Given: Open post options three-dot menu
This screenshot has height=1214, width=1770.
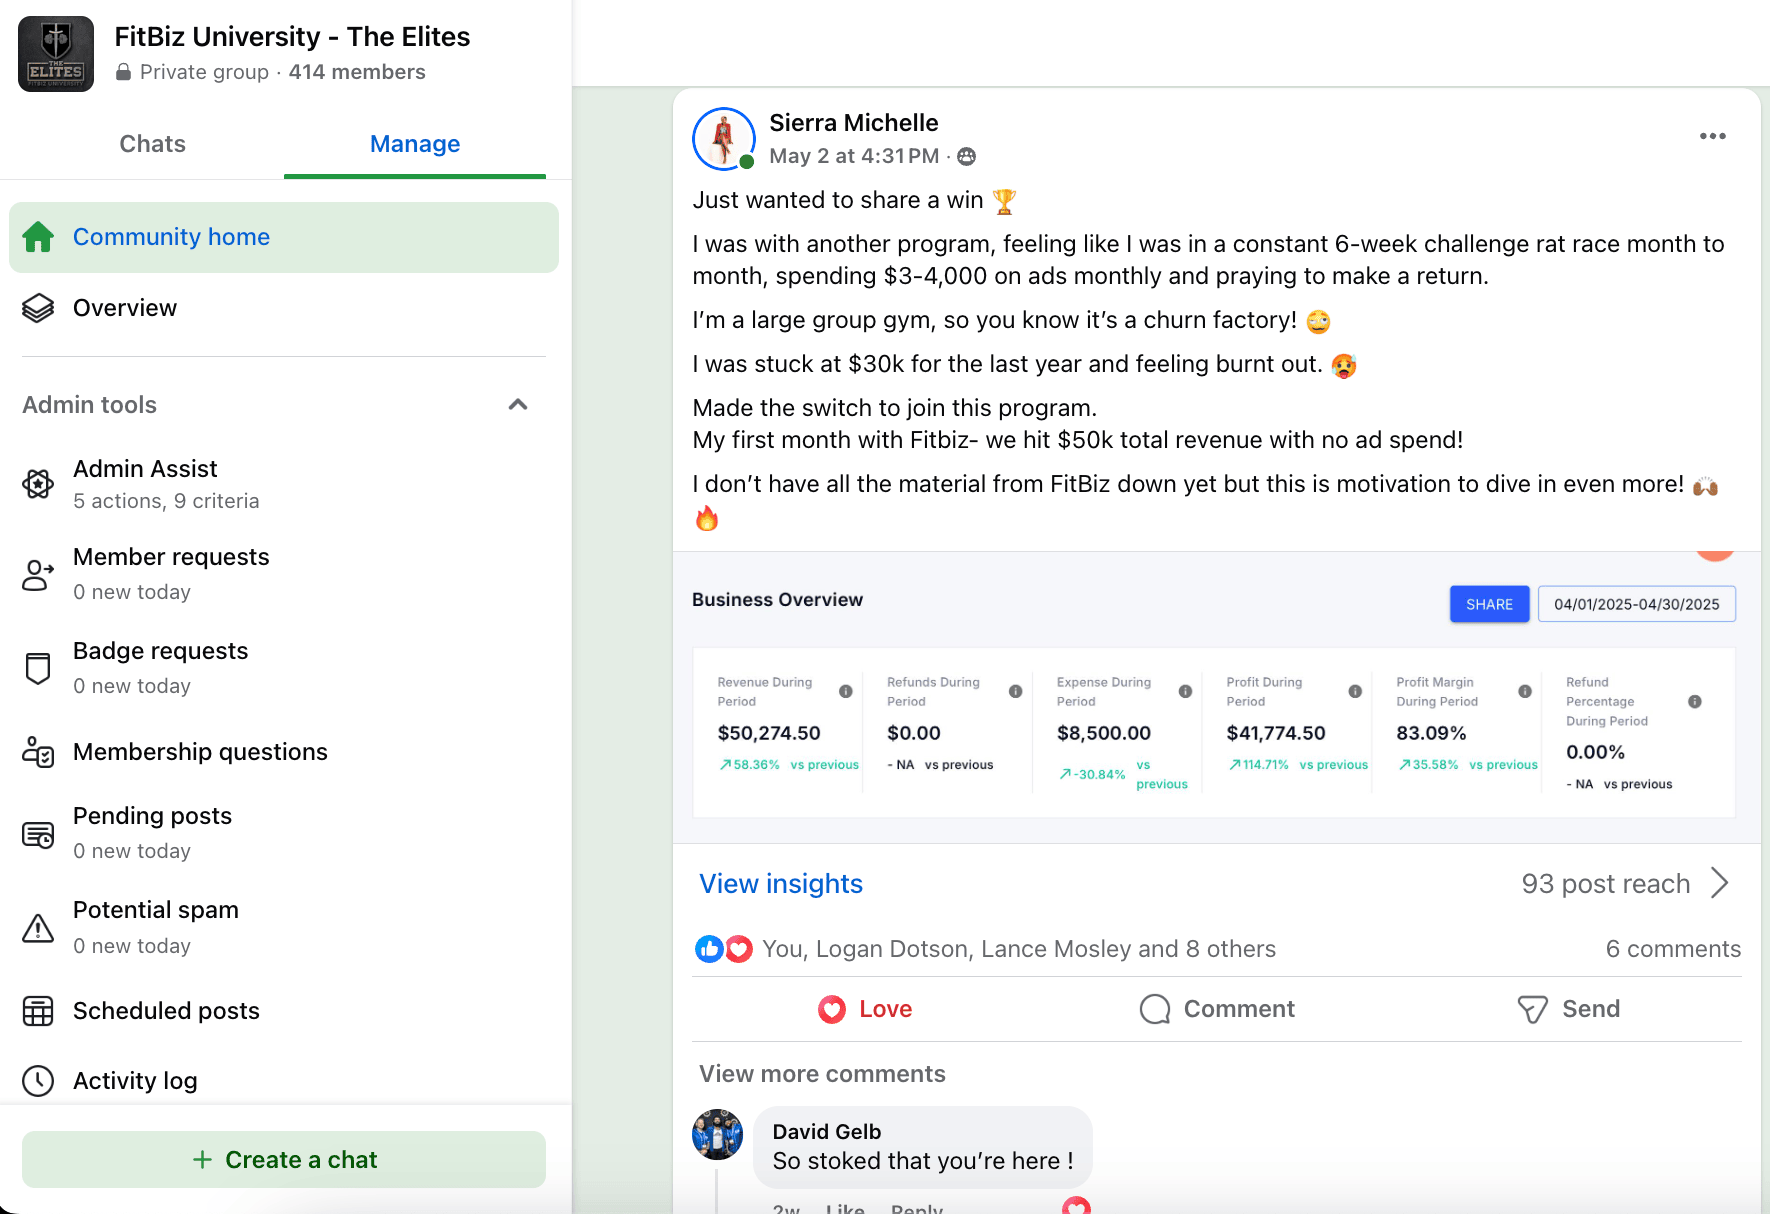Looking at the screenshot, I should (x=1712, y=136).
